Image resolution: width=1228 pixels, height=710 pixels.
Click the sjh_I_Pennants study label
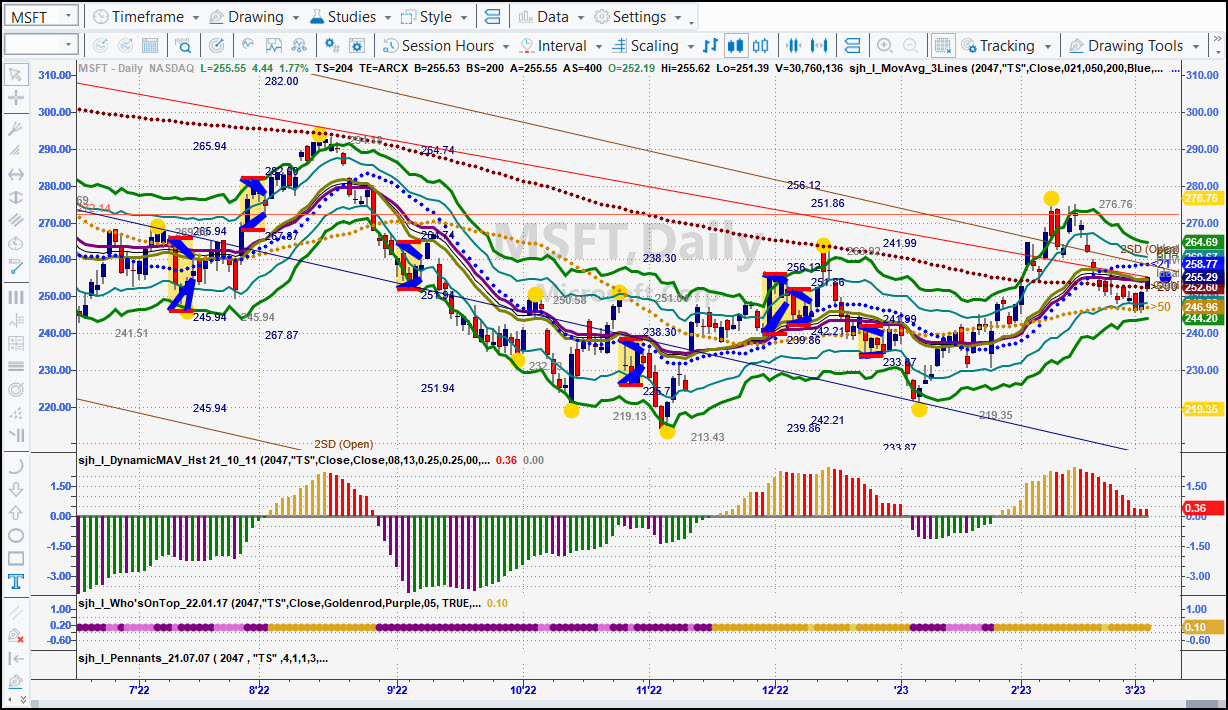tap(203, 659)
